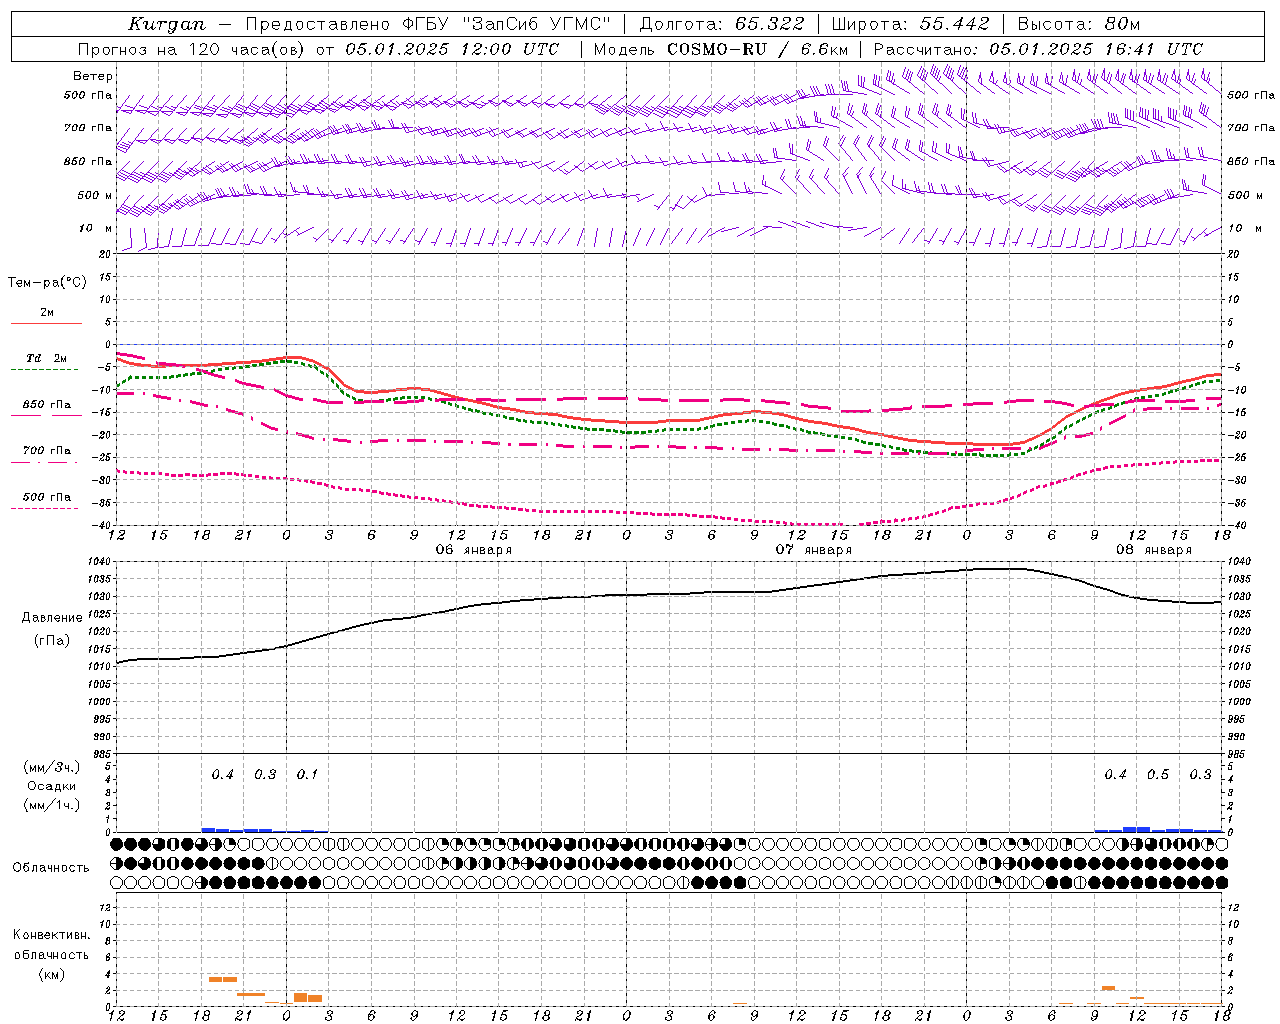Click the "0.5" precipitation value
Viewport: 1280px width, 1024px height.
[1158, 774]
